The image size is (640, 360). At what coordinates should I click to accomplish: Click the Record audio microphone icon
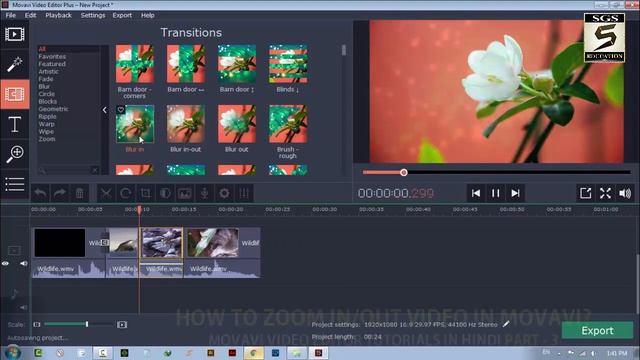[204, 193]
